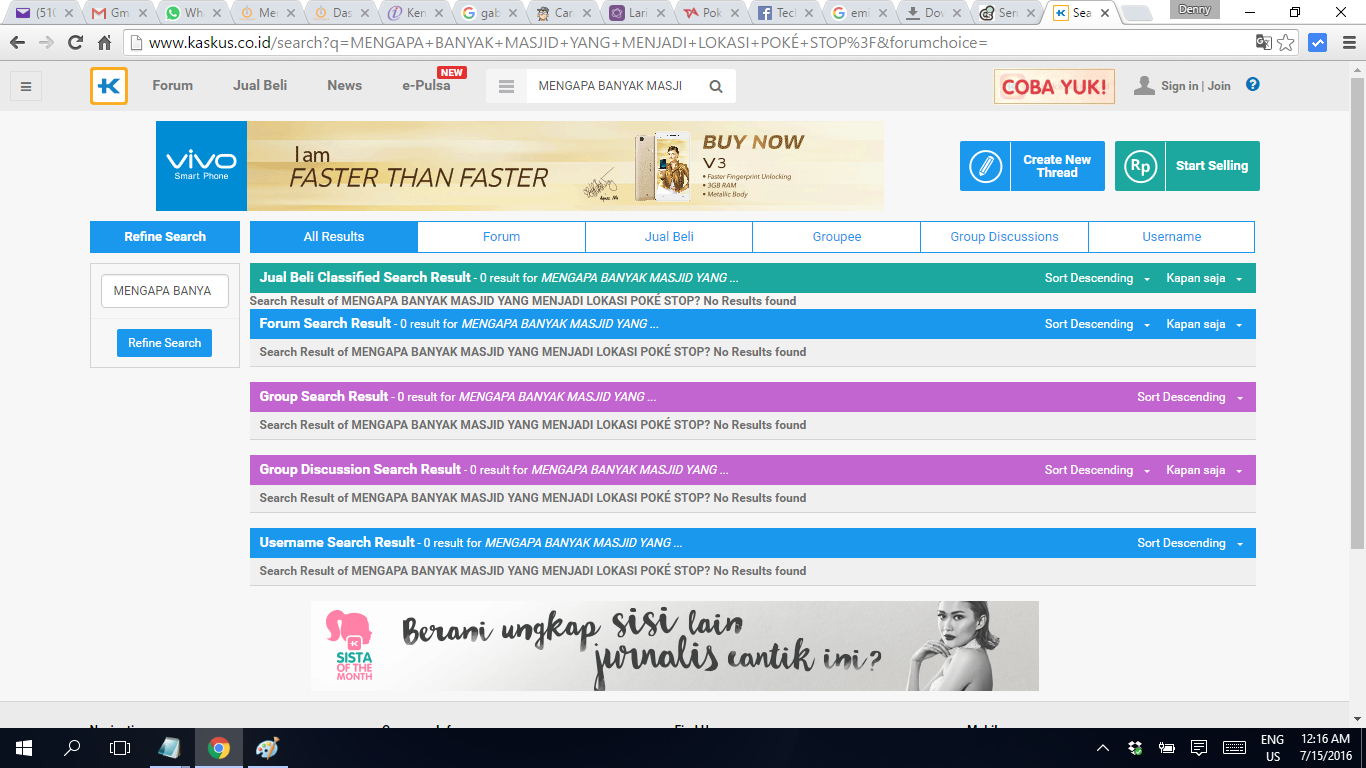Expand Sort Descending in Jual Beli results
This screenshot has height=768, width=1366.
pos(1097,278)
